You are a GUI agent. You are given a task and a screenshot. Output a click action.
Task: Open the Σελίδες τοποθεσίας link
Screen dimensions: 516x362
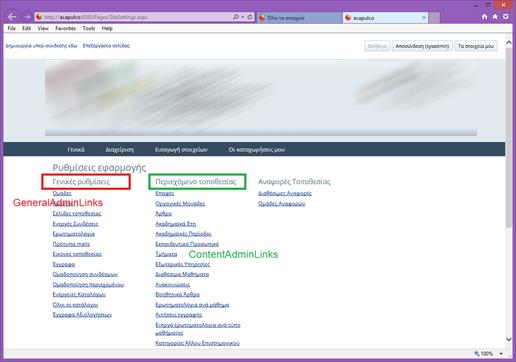pyautogui.click(x=77, y=213)
